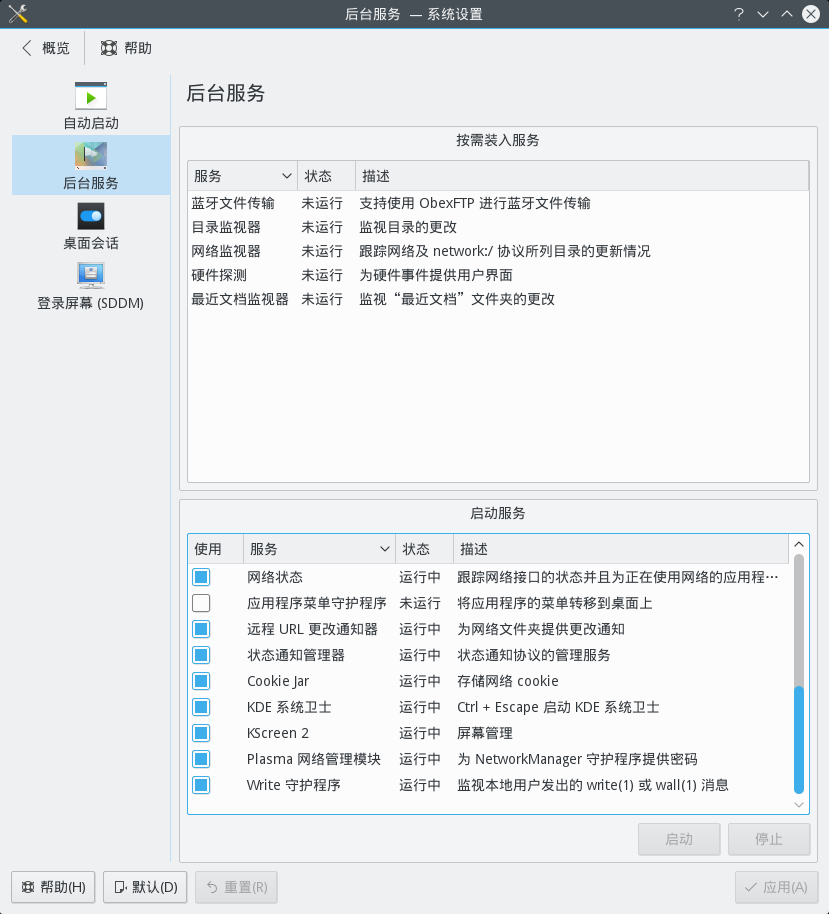Screen dimensions: 829x914
Task: Select the KDE 系统卫士 service name
Action: pos(289,707)
